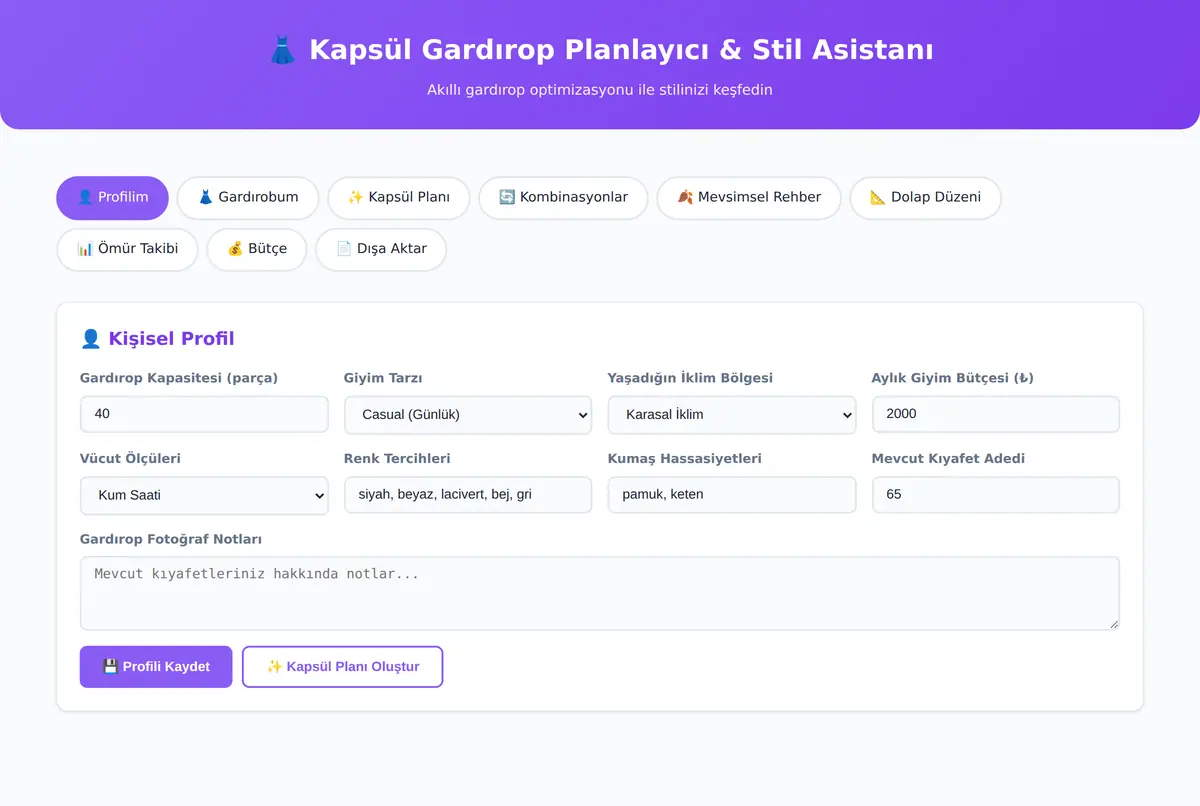Click the Mevcut Kıyafet Adedi field

click(x=996, y=495)
